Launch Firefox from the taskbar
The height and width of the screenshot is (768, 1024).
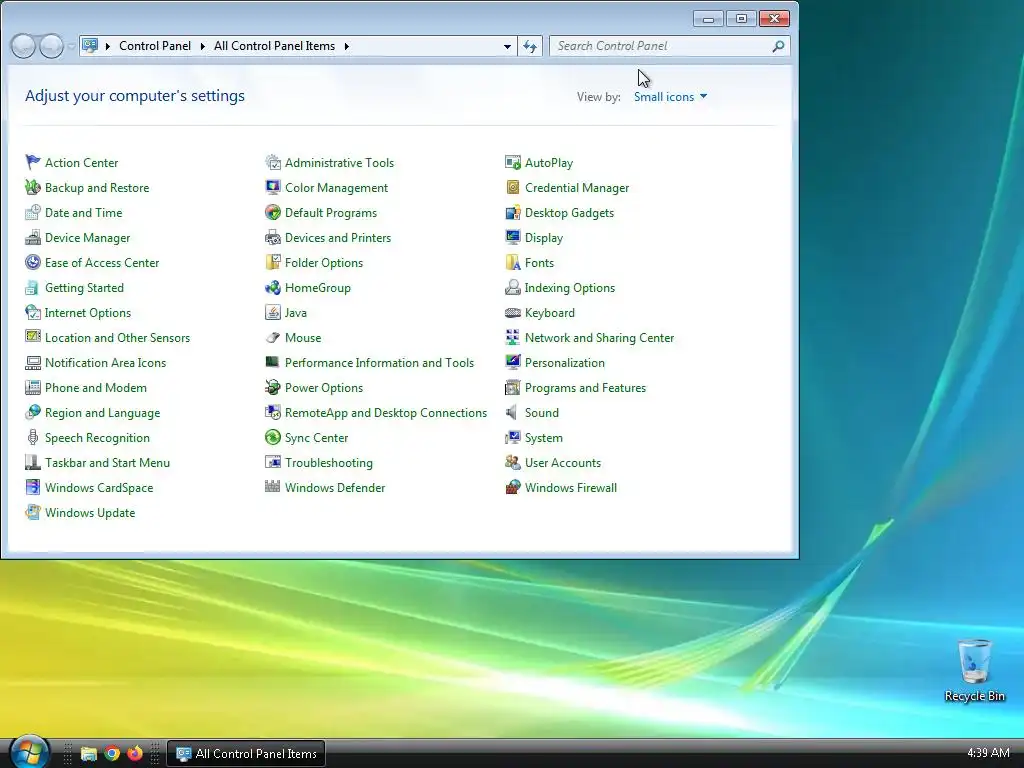tap(135, 754)
